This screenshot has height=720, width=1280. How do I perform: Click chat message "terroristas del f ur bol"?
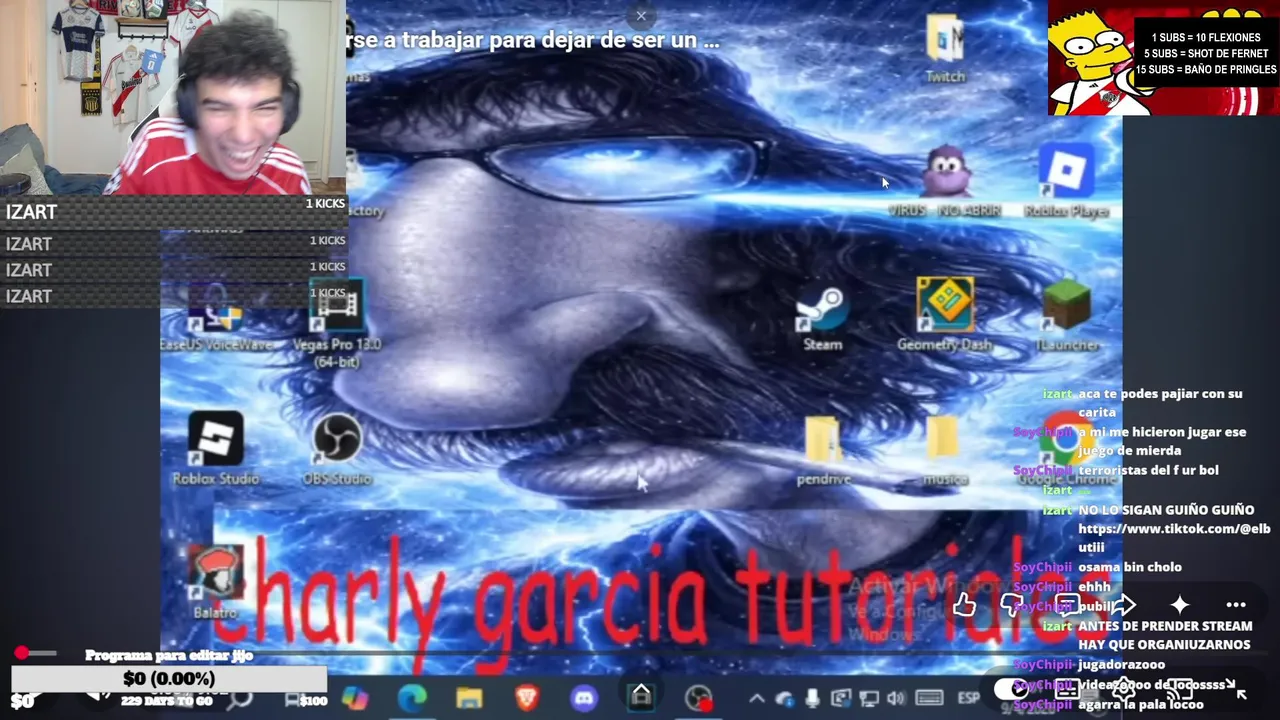pyautogui.click(x=1148, y=470)
